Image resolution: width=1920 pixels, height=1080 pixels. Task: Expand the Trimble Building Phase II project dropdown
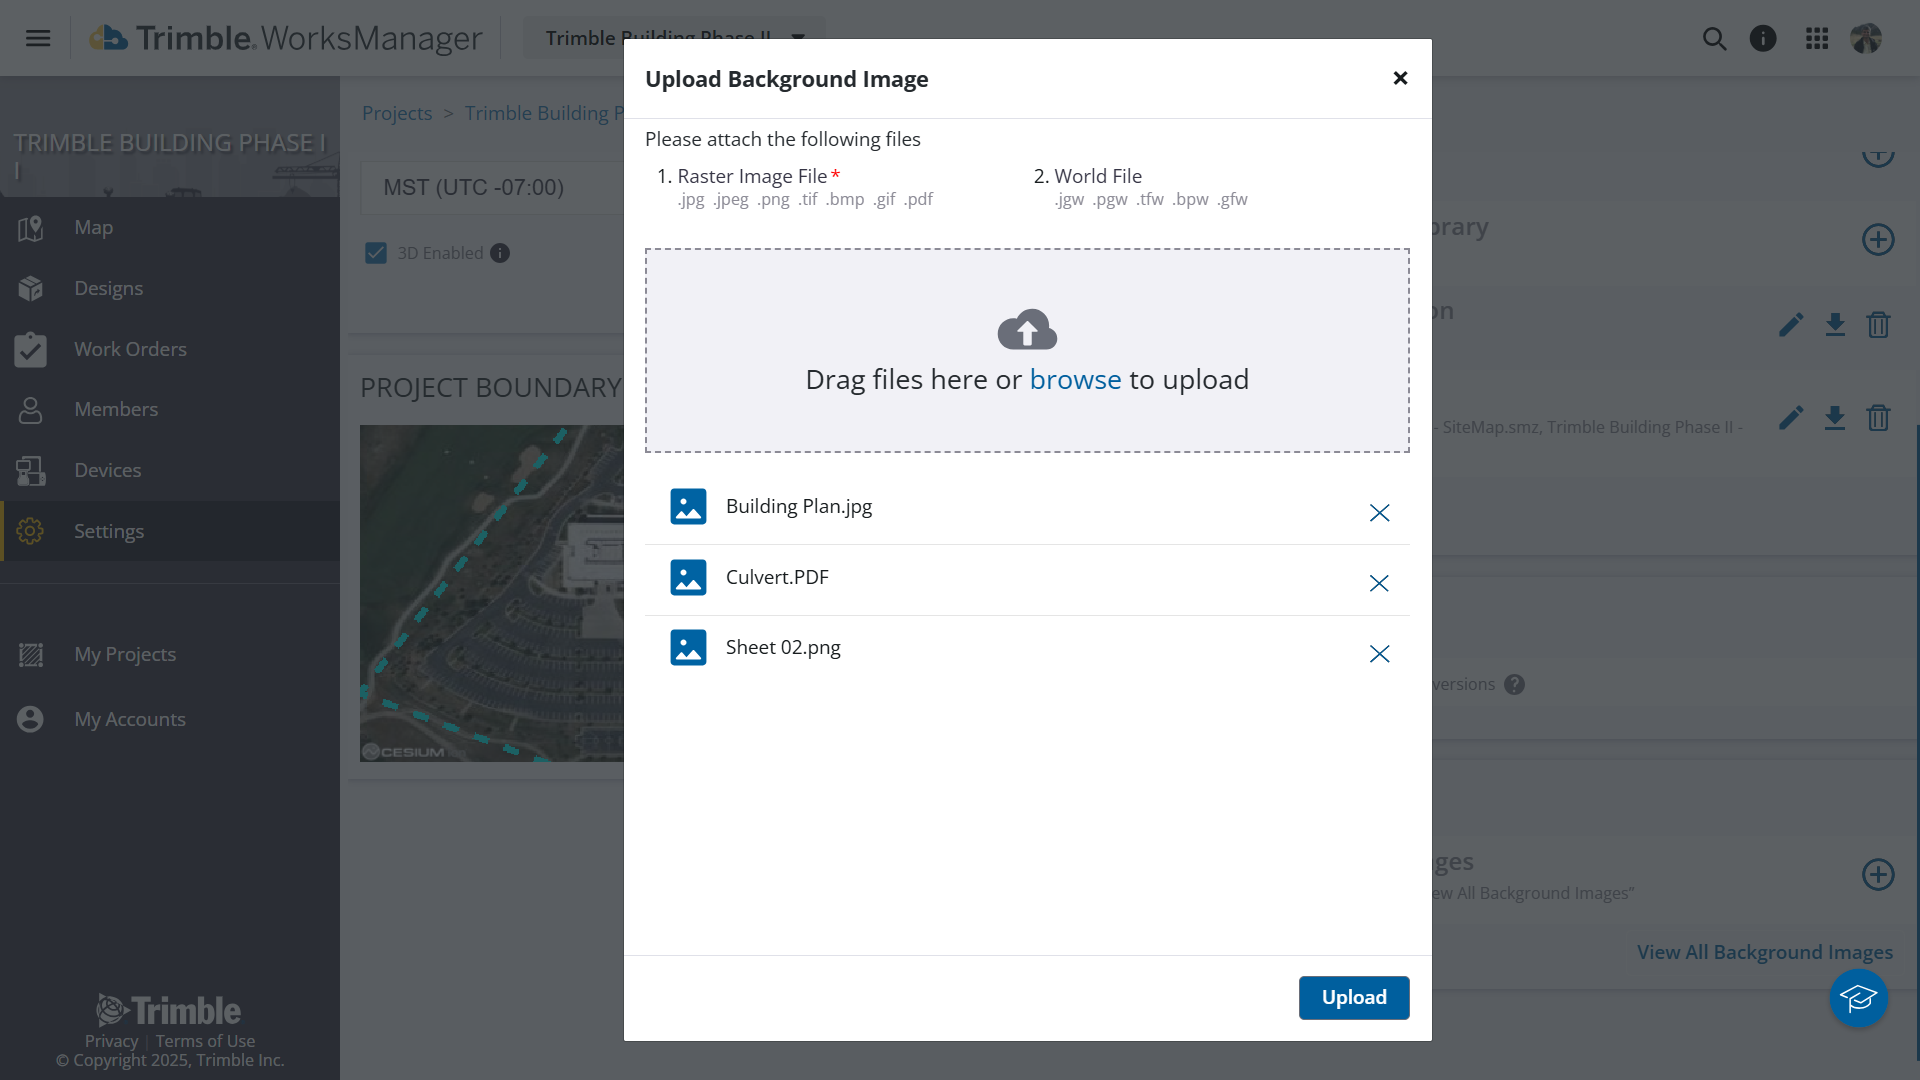pos(675,38)
